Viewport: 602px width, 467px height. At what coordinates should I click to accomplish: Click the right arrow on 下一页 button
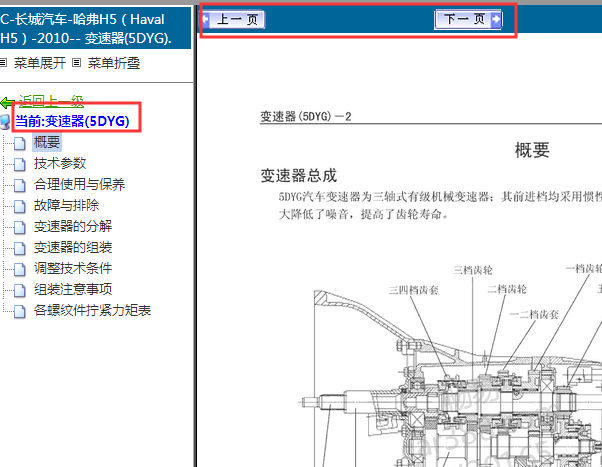click(496, 19)
